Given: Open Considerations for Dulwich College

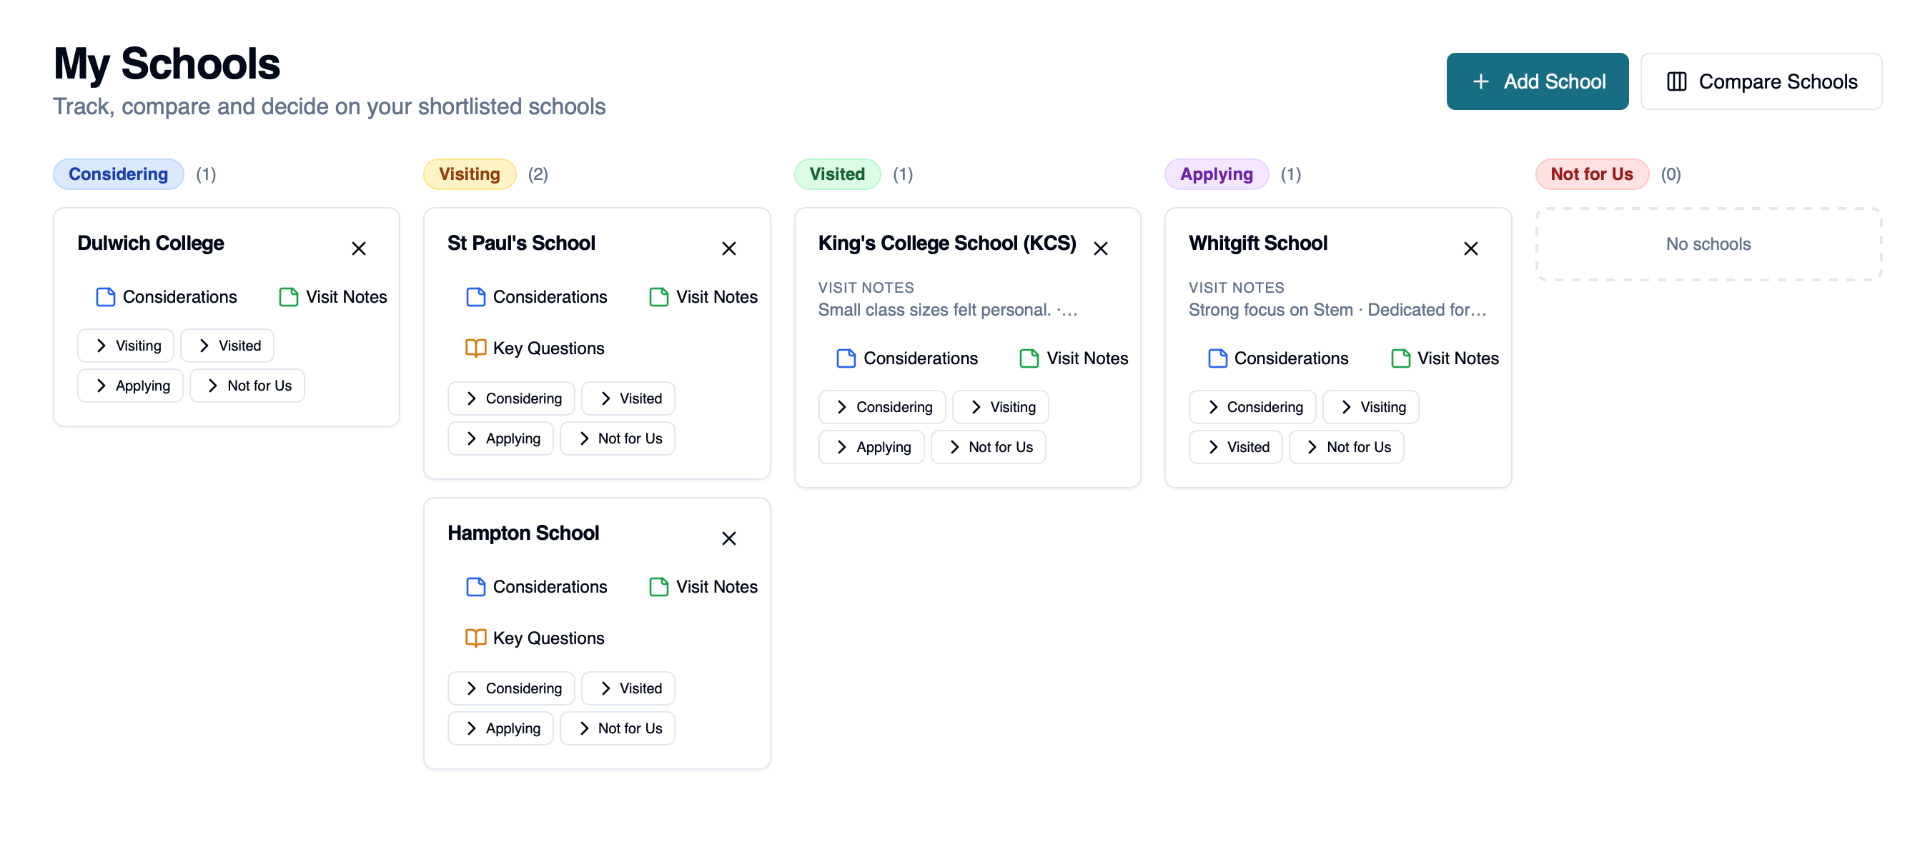Looking at the screenshot, I should click(x=167, y=297).
